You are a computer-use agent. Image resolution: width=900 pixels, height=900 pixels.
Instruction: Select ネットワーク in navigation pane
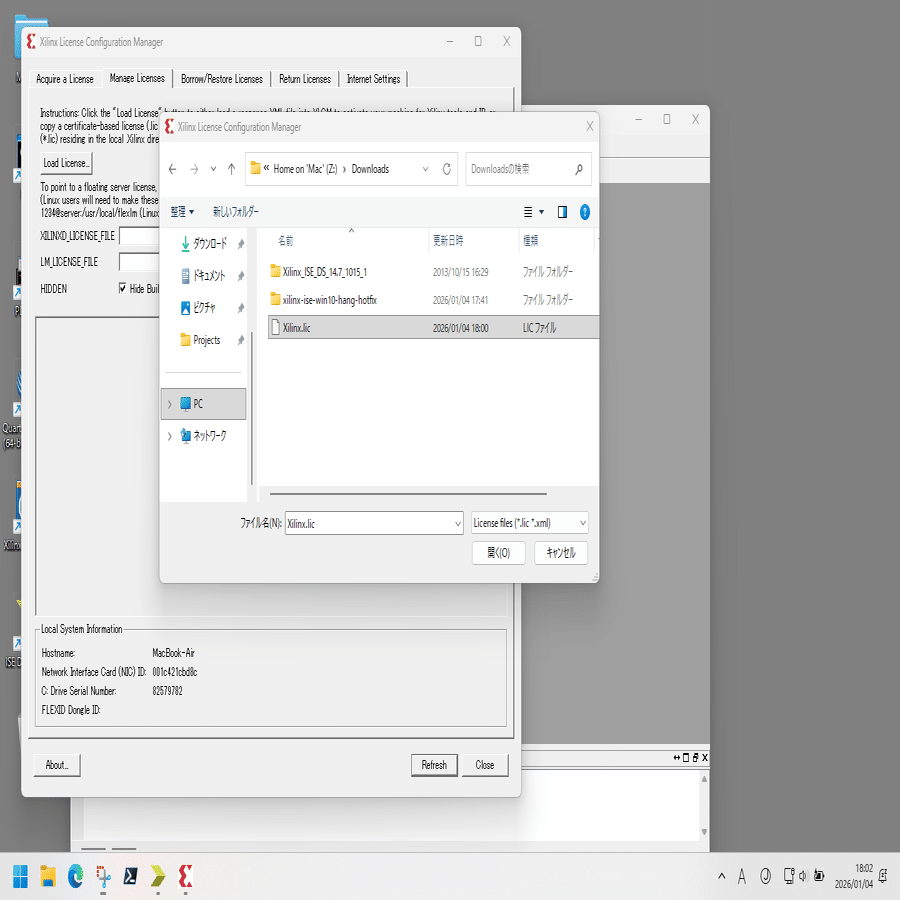(203, 436)
